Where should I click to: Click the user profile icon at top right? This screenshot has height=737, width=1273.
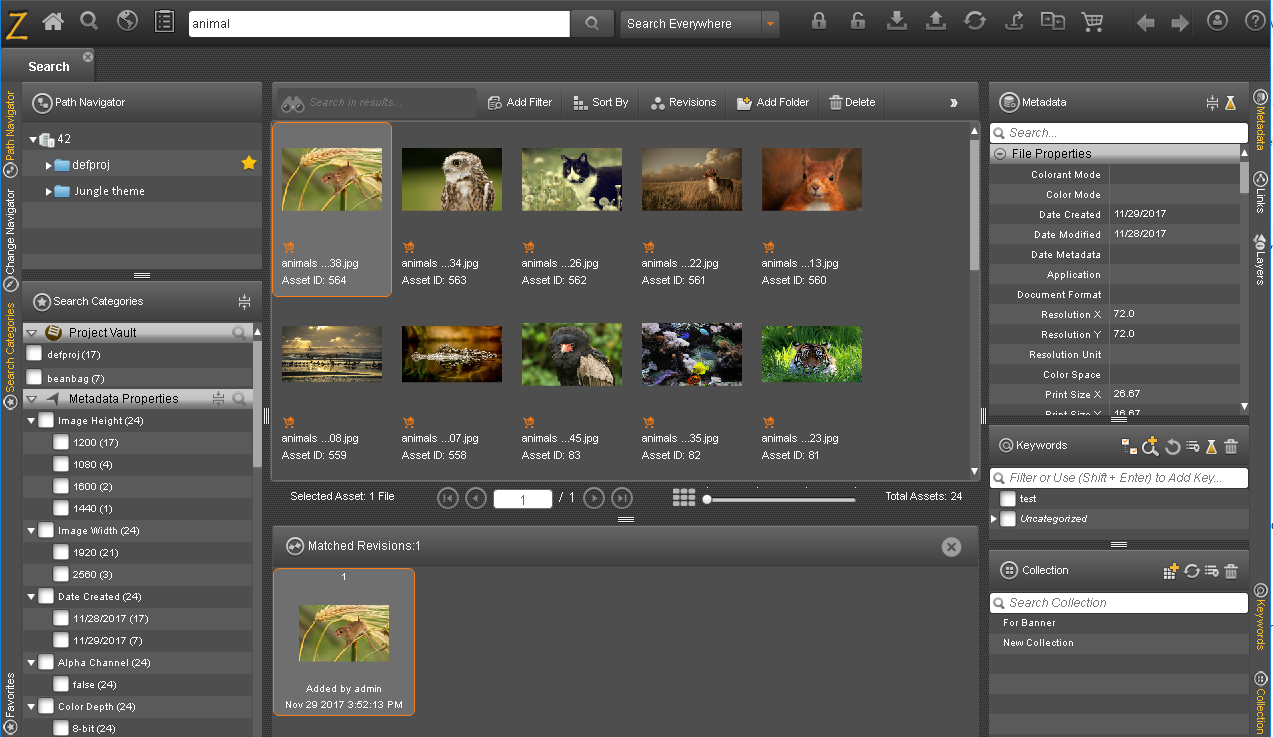coord(1217,21)
